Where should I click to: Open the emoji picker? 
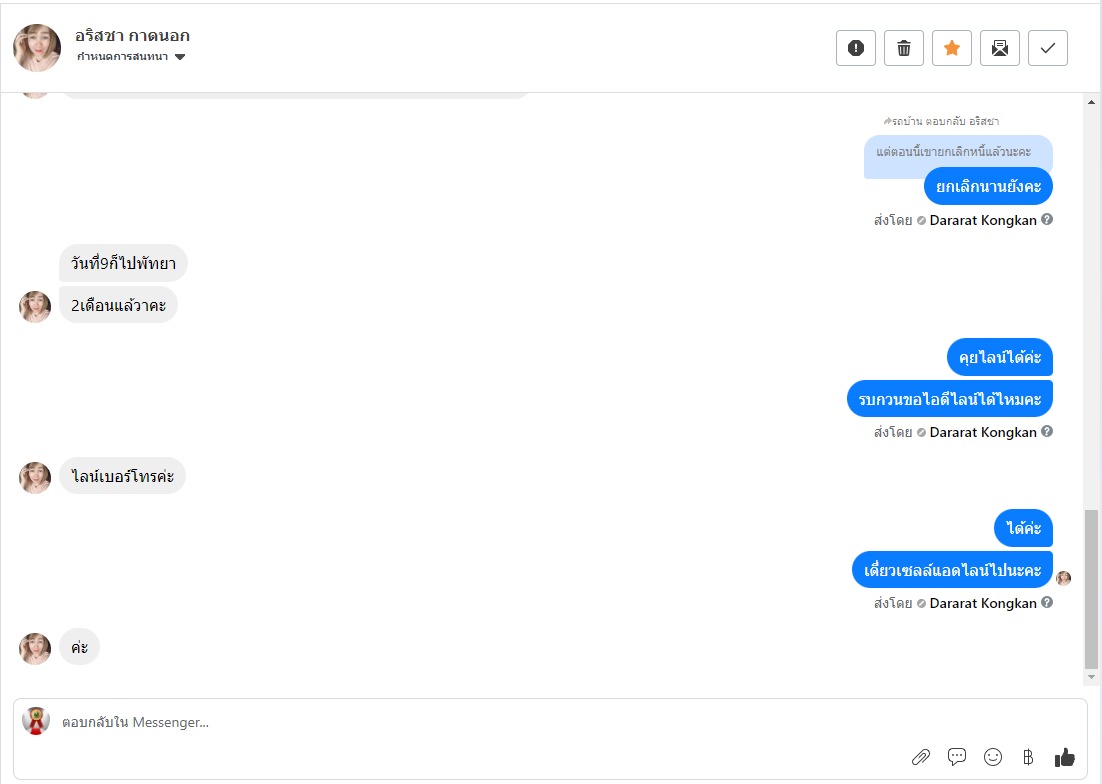(x=993, y=757)
